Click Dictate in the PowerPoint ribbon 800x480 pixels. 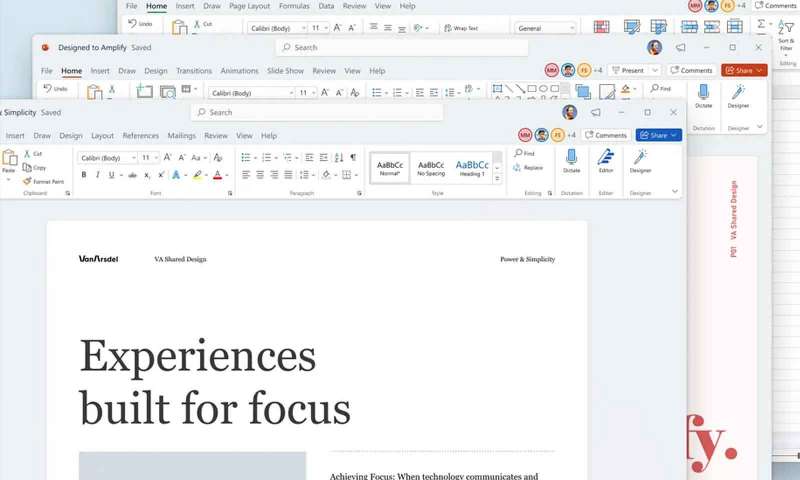[704, 95]
